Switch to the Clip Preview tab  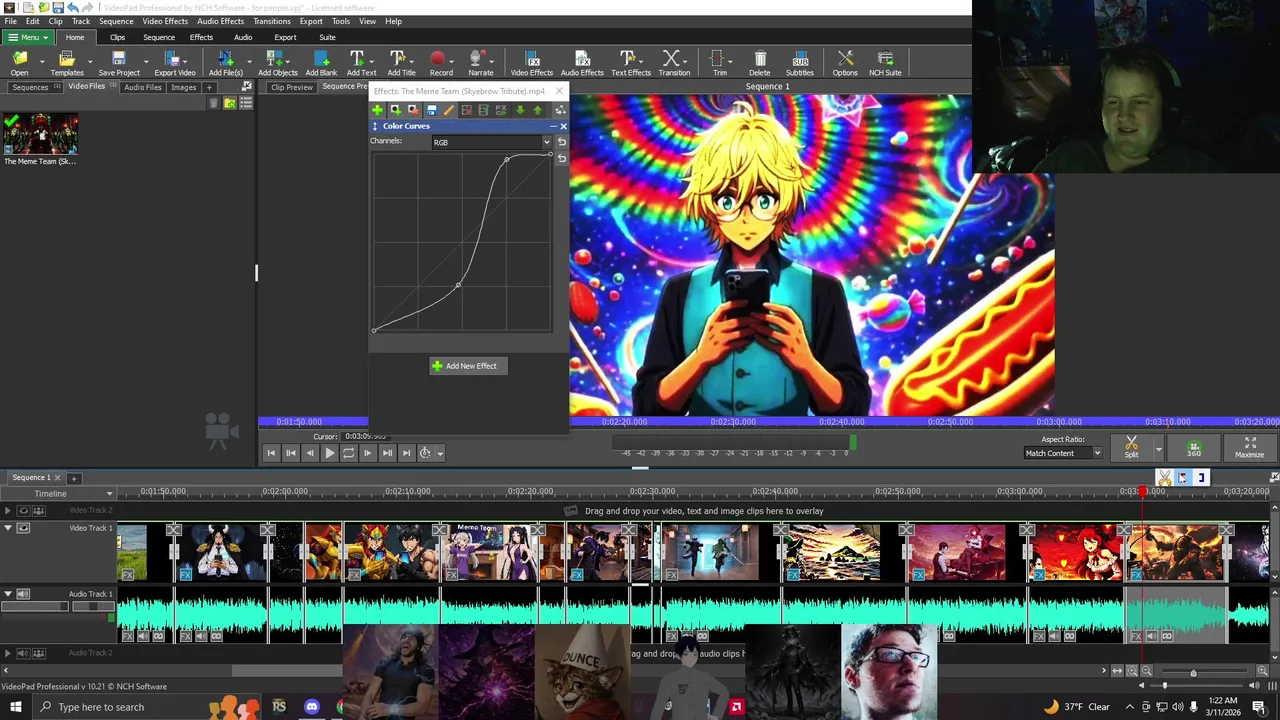[292, 87]
